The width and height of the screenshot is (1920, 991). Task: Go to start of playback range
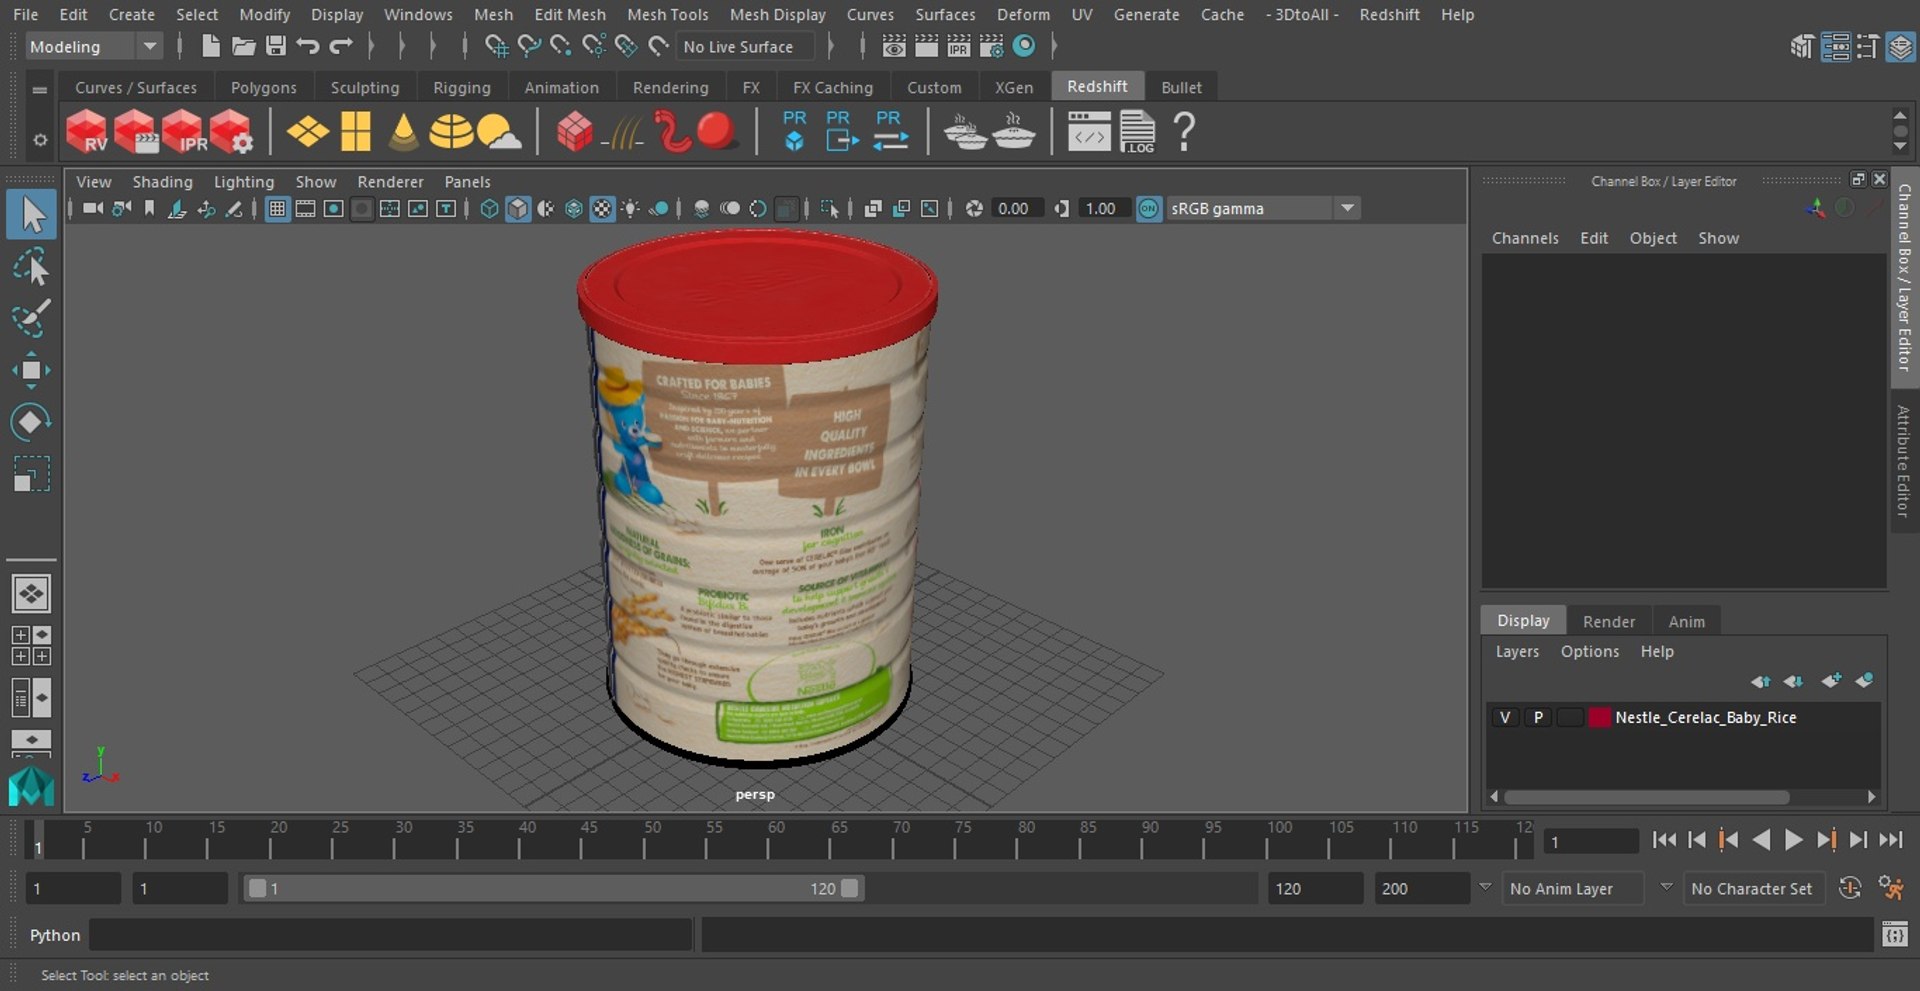point(1664,840)
